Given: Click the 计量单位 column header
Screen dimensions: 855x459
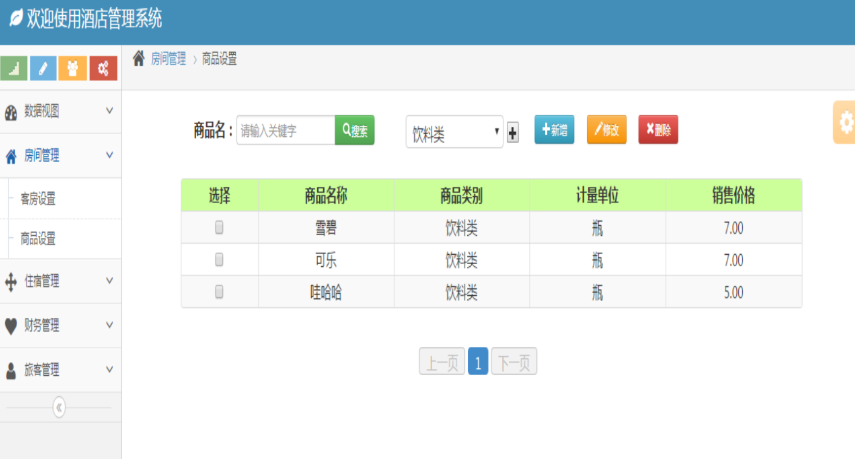Looking at the screenshot, I should [597, 195].
